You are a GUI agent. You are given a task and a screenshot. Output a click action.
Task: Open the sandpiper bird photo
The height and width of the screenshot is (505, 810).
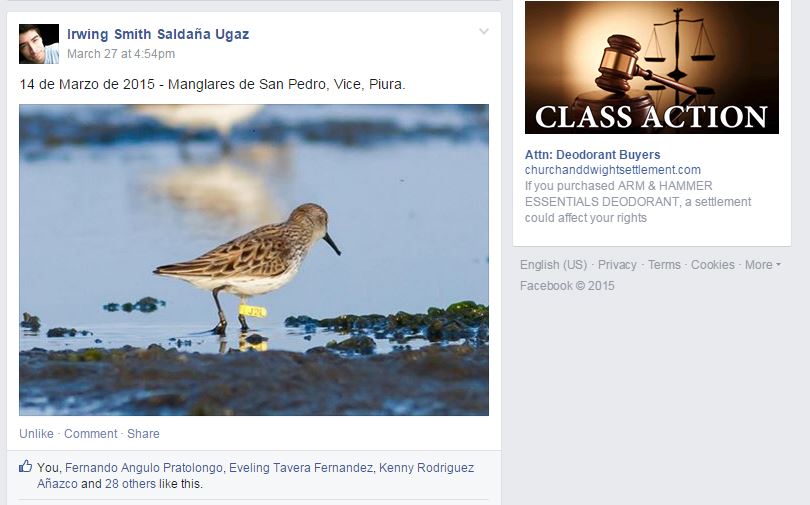pos(254,260)
